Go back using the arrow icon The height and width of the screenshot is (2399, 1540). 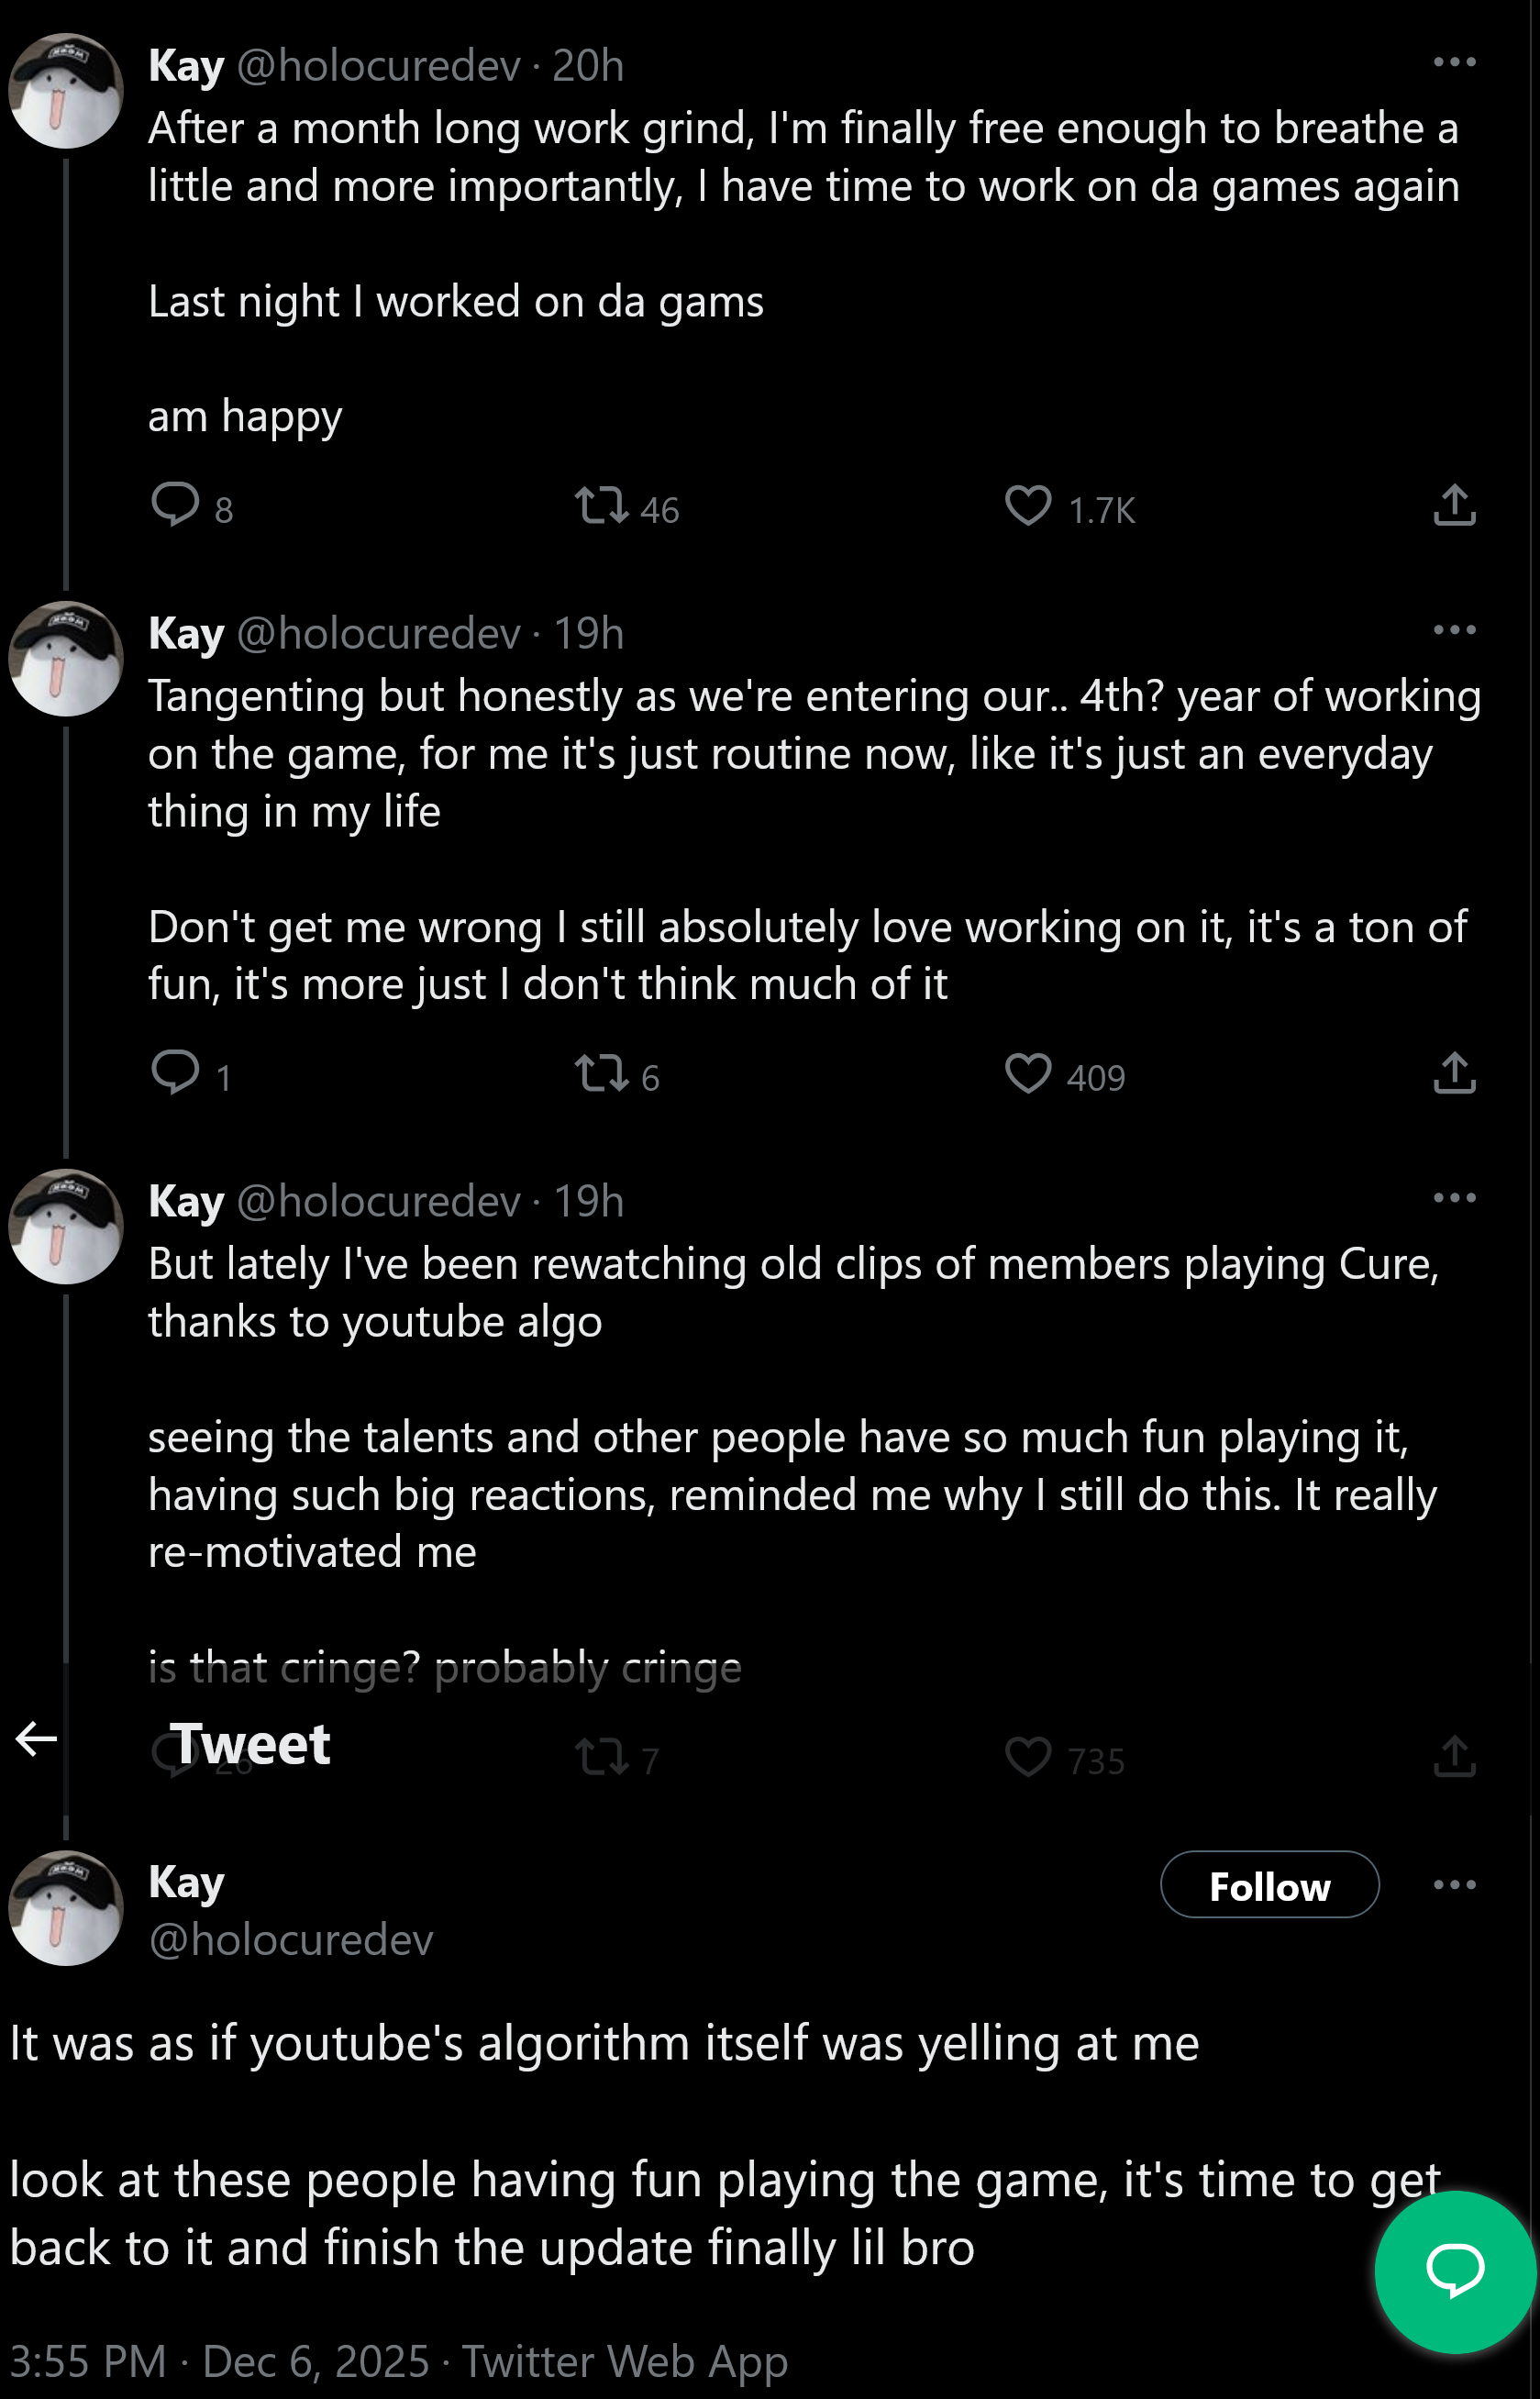(x=36, y=1740)
